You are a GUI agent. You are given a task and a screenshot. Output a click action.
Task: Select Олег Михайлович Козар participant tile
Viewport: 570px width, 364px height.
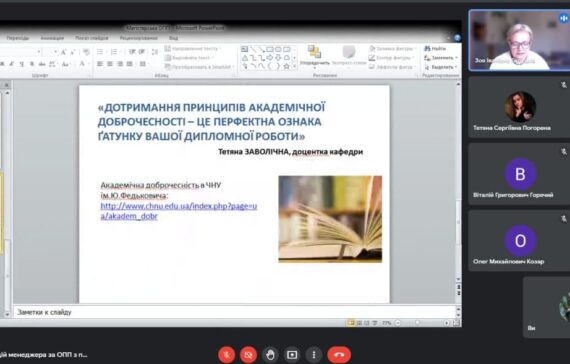pos(519,241)
